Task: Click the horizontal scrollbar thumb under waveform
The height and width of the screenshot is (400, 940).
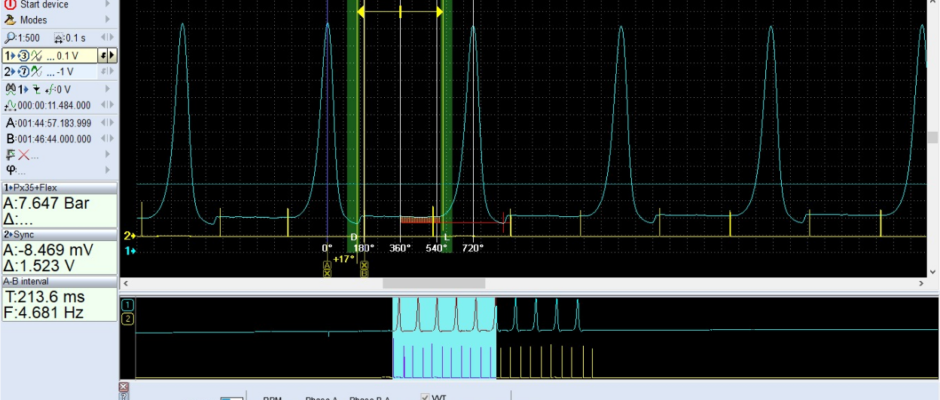Action: 418,284
